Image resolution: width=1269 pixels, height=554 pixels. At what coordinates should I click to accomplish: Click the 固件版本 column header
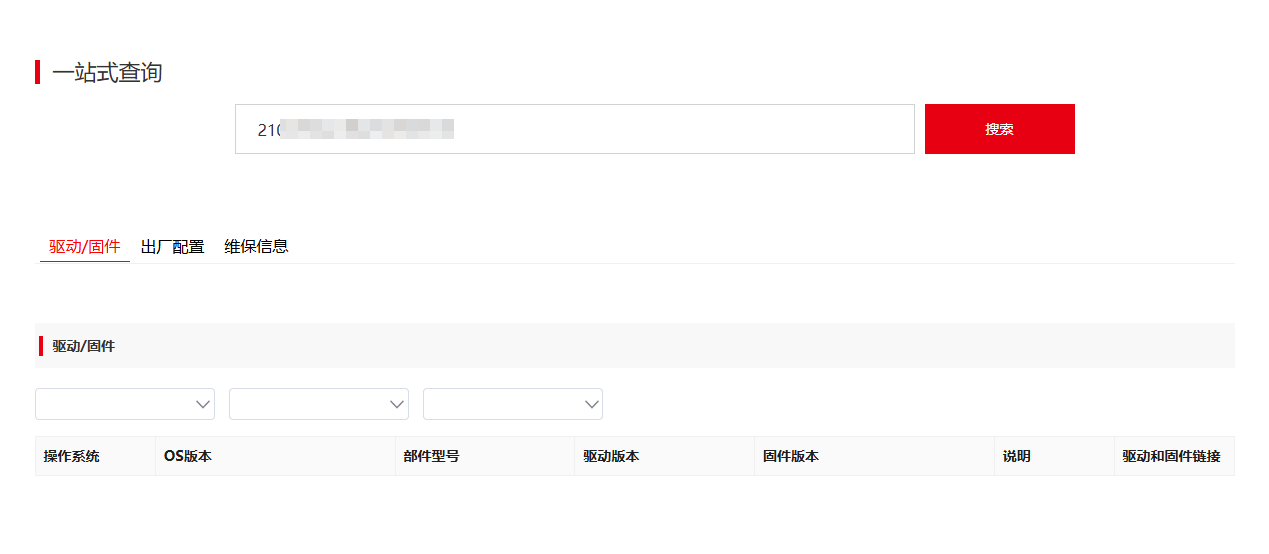tap(790, 456)
